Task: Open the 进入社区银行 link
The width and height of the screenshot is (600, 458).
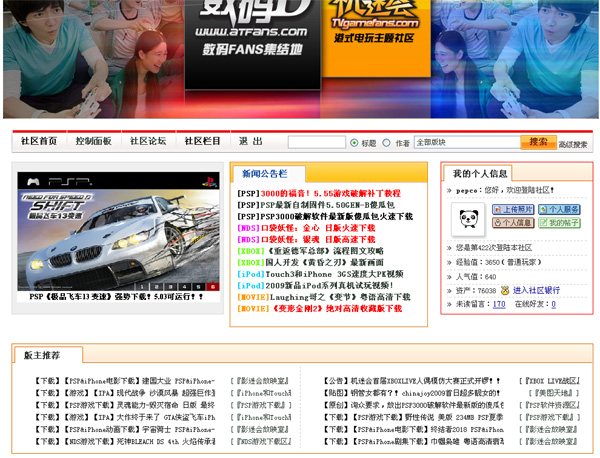Action: [536, 290]
